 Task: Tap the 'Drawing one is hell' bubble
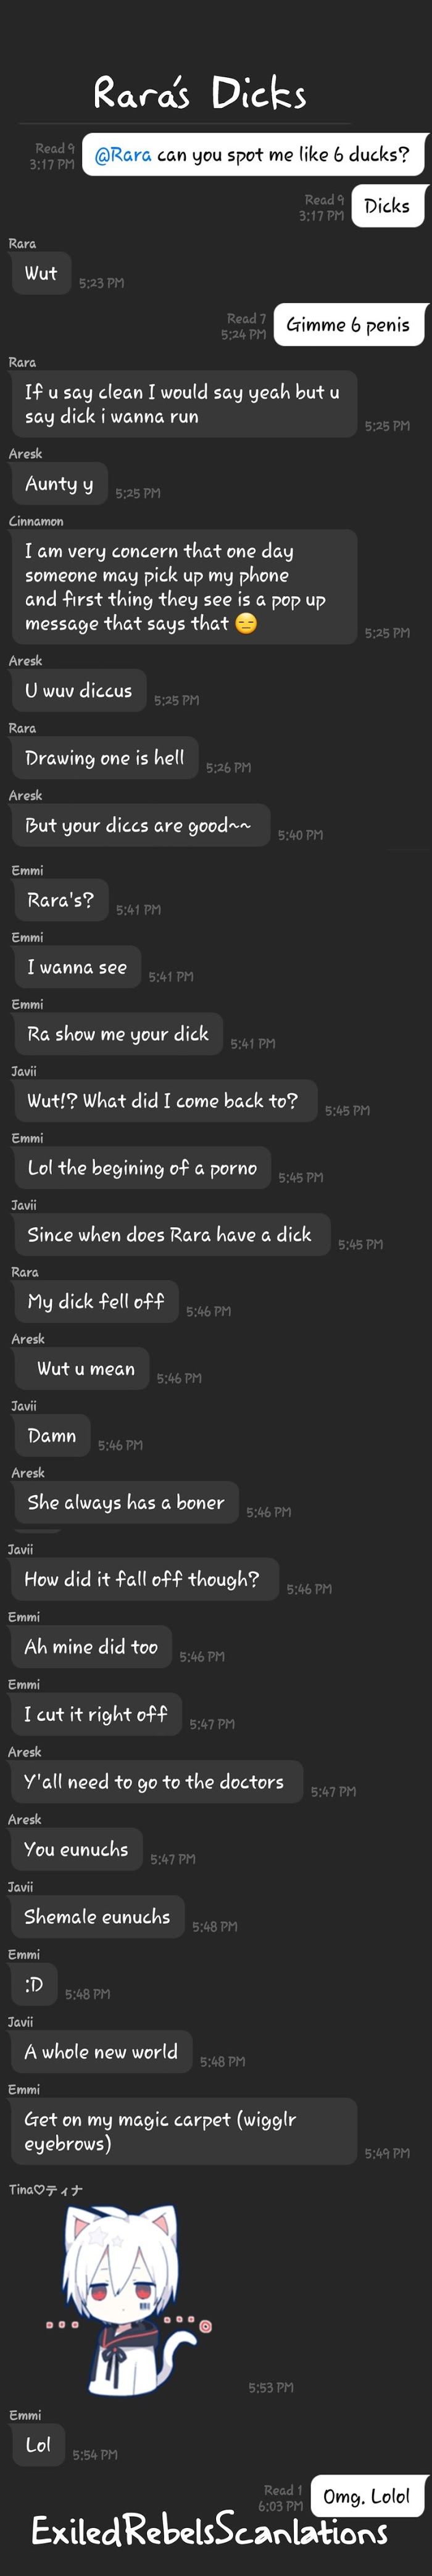pos(104,758)
